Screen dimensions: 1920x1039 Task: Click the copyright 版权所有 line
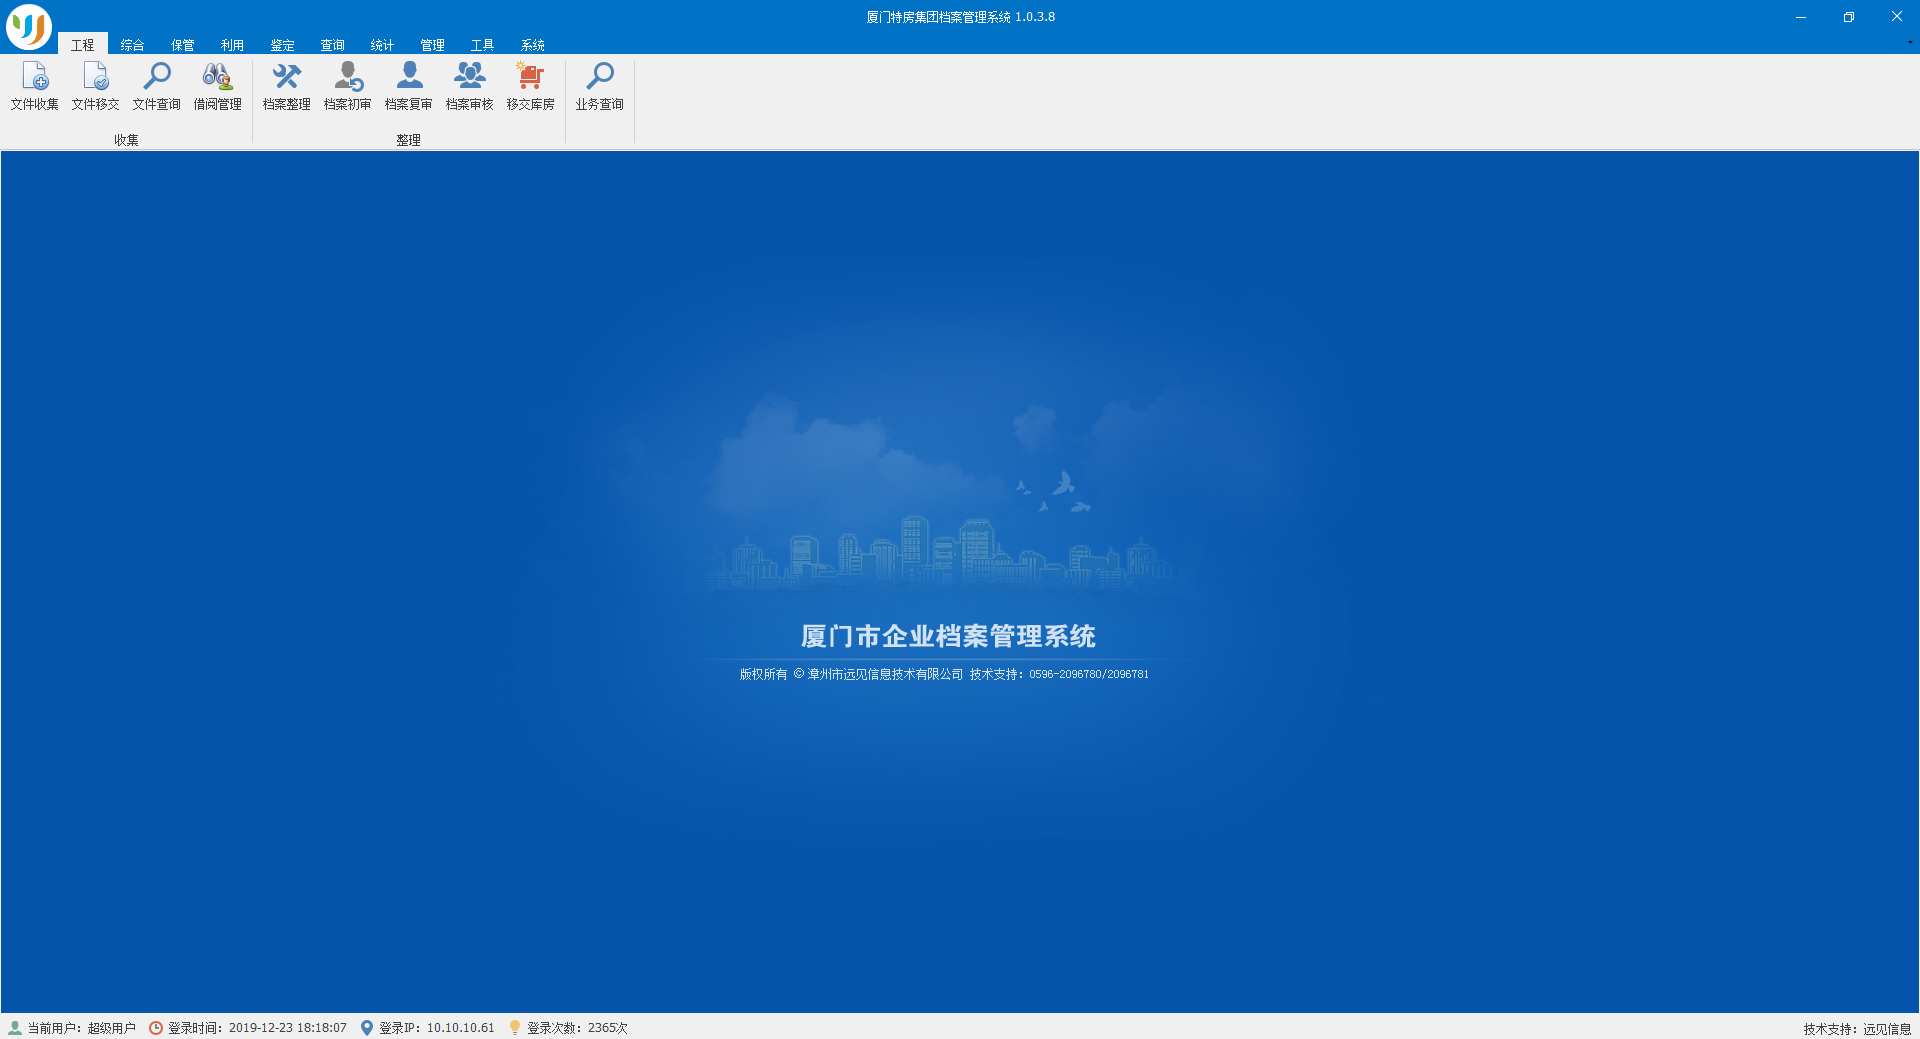coord(944,674)
